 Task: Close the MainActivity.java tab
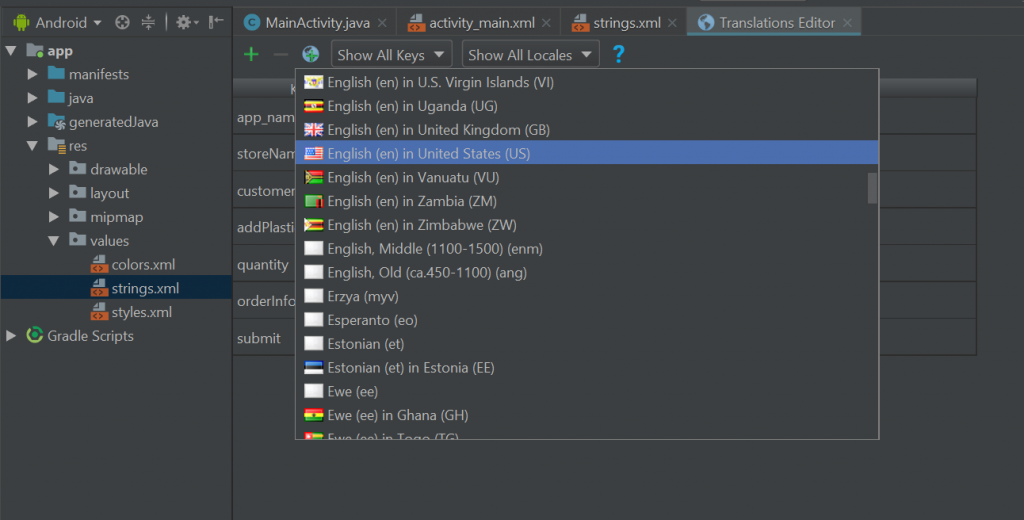382,23
